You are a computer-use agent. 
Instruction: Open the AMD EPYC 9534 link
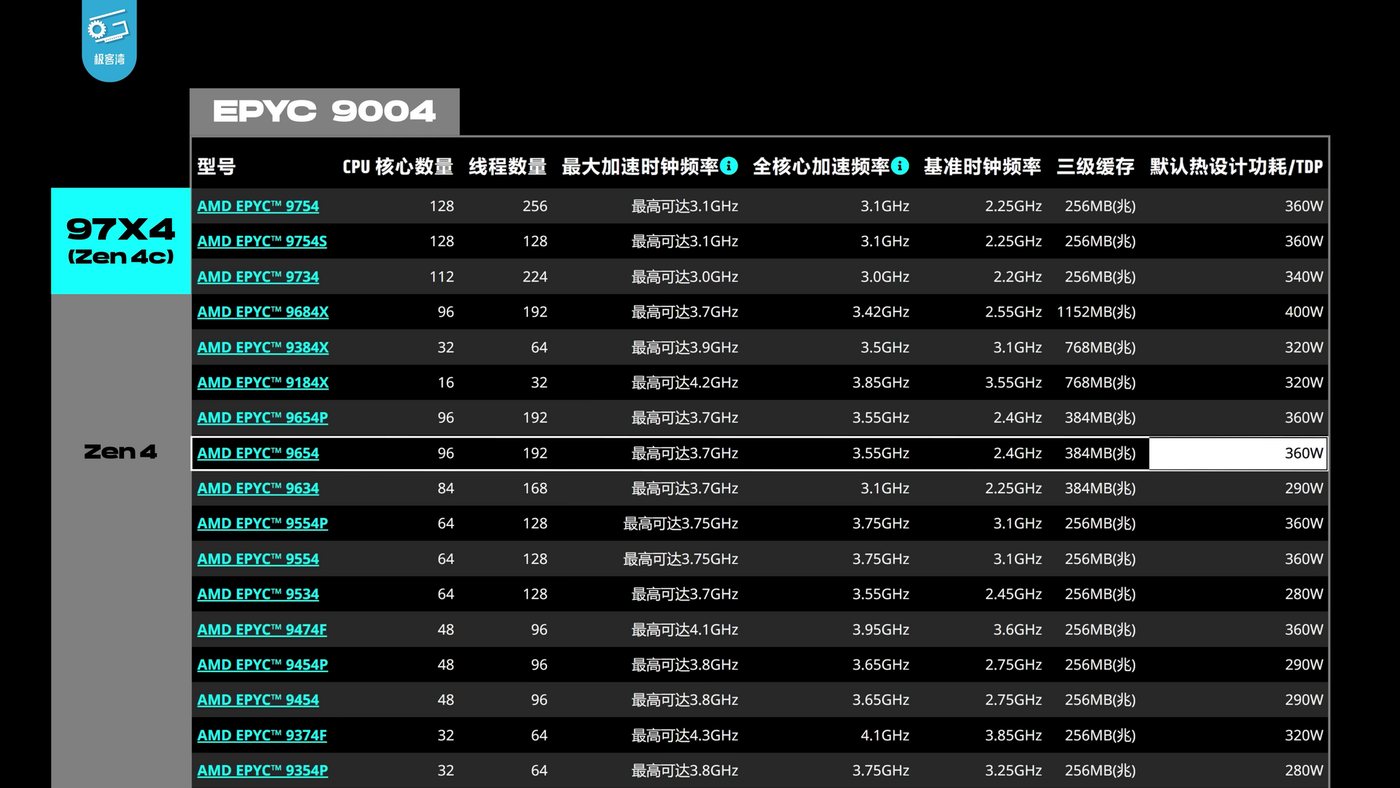258,594
